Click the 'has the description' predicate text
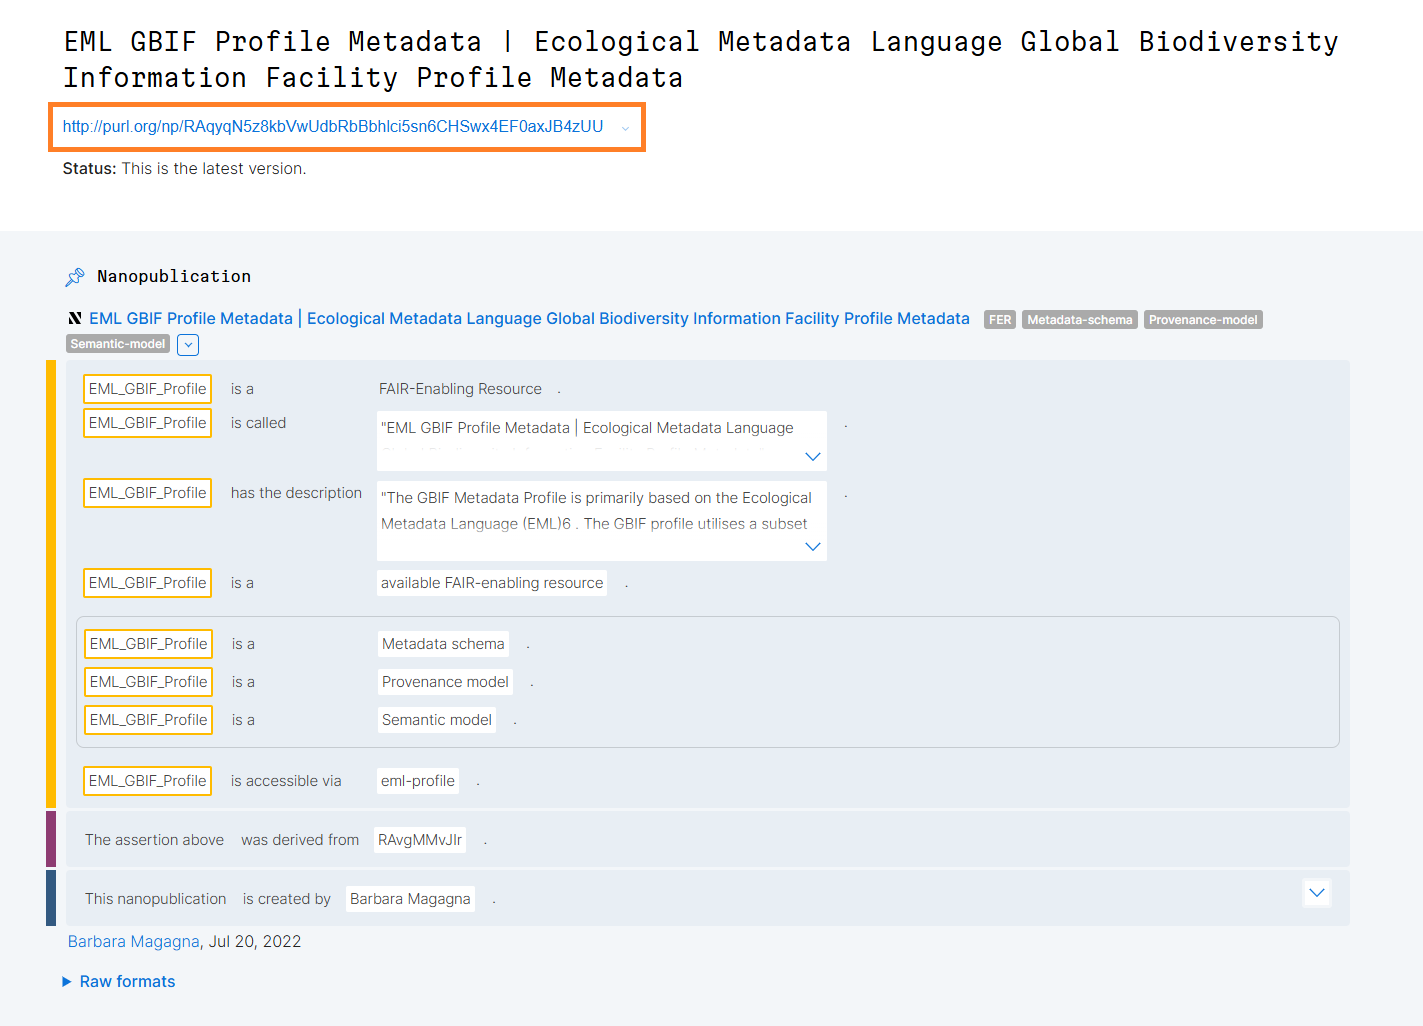Screen dimensions: 1423x1026 (x=296, y=493)
